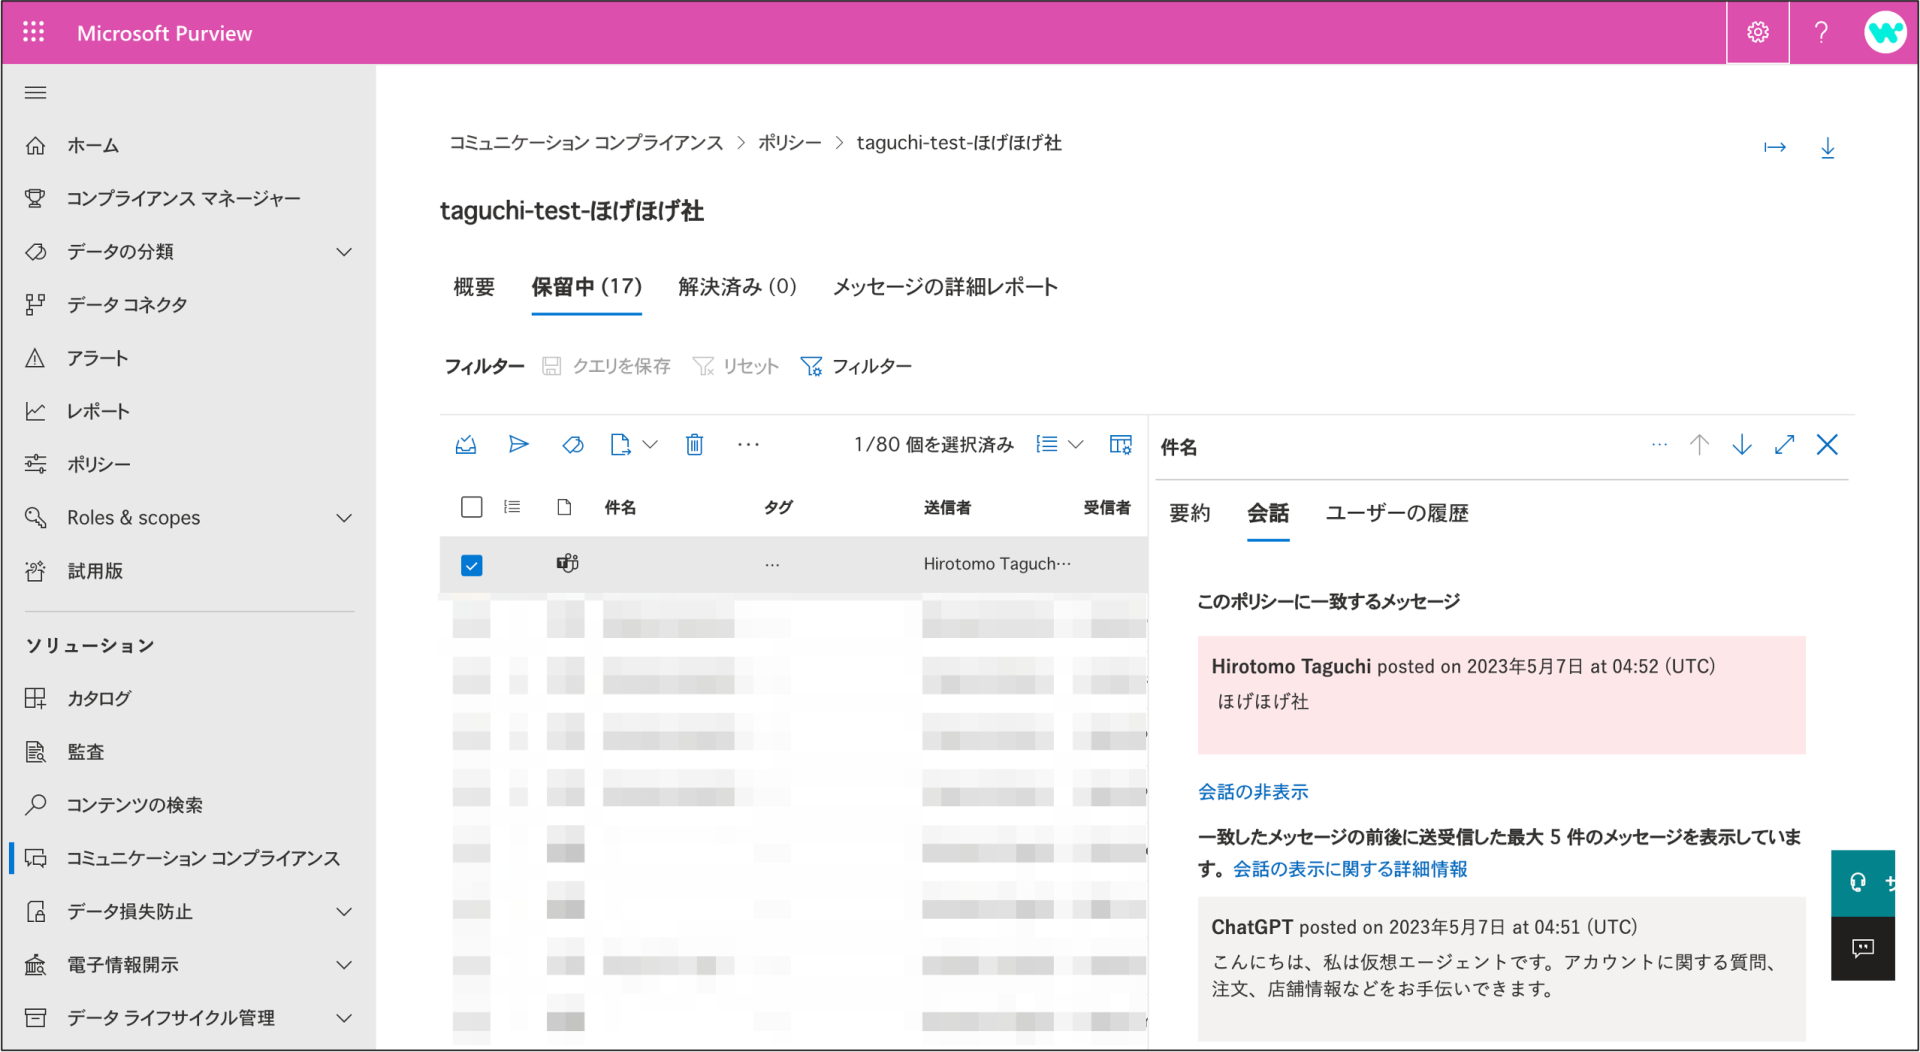The height and width of the screenshot is (1052, 1920).
Task: Open the 解決済み (0) tab
Action: tap(736, 287)
